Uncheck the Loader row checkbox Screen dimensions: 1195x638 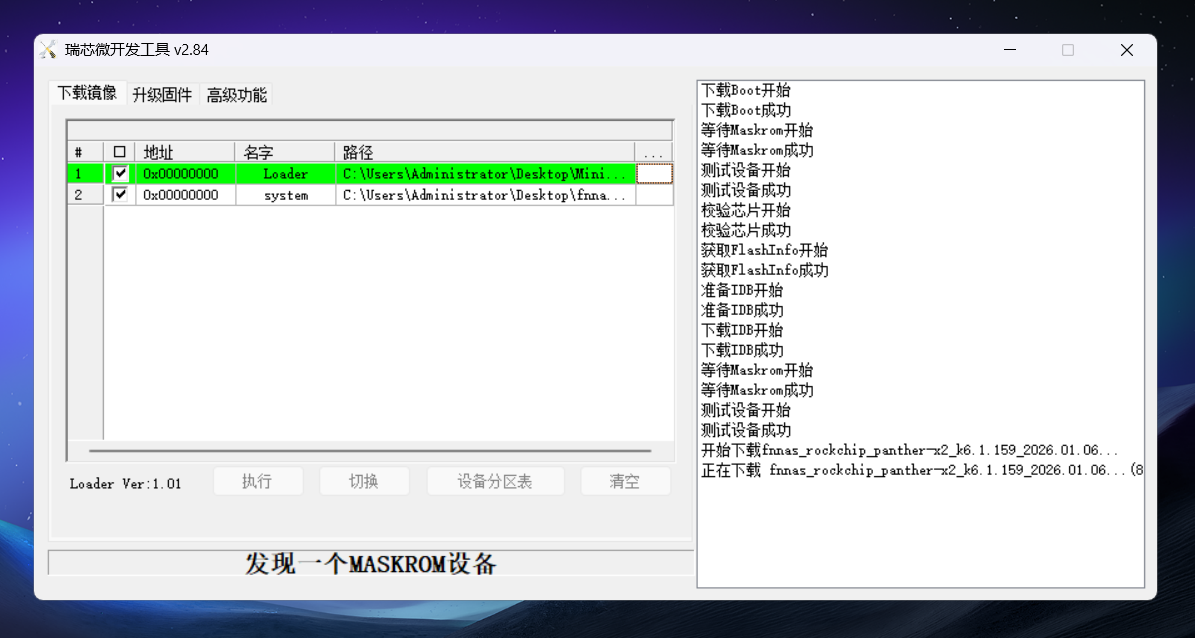pos(121,174)
